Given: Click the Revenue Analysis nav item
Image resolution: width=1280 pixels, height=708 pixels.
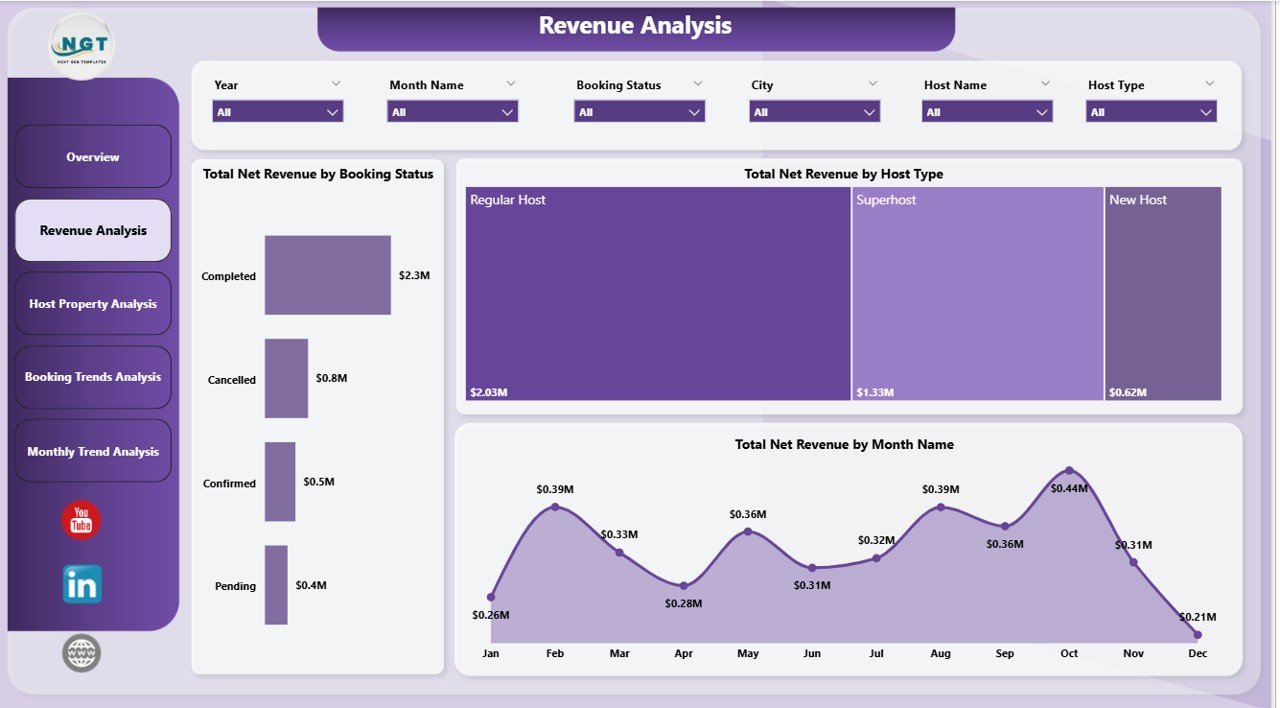Looking at the screenshot, I should point(92,230).
